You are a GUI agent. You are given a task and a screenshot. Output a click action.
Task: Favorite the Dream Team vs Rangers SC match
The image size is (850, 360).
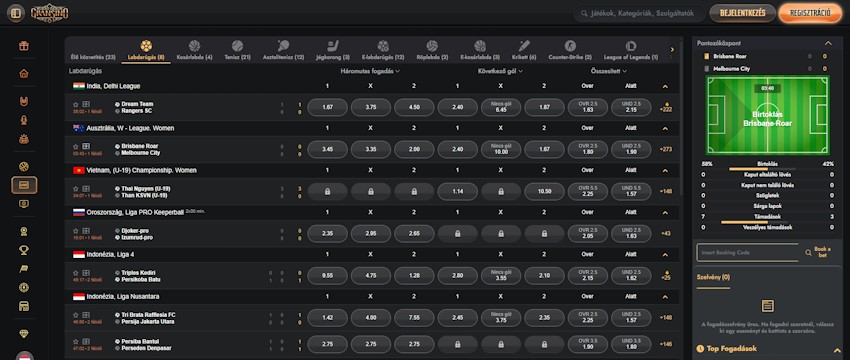[76, 104]
